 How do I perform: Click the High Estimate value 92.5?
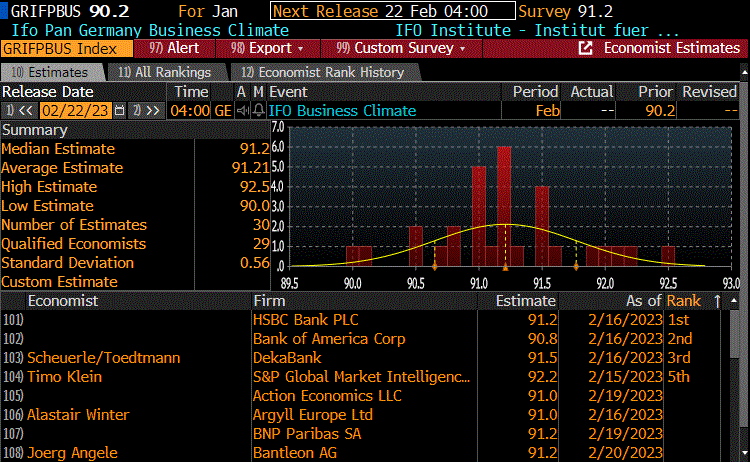tap(254, 187)
